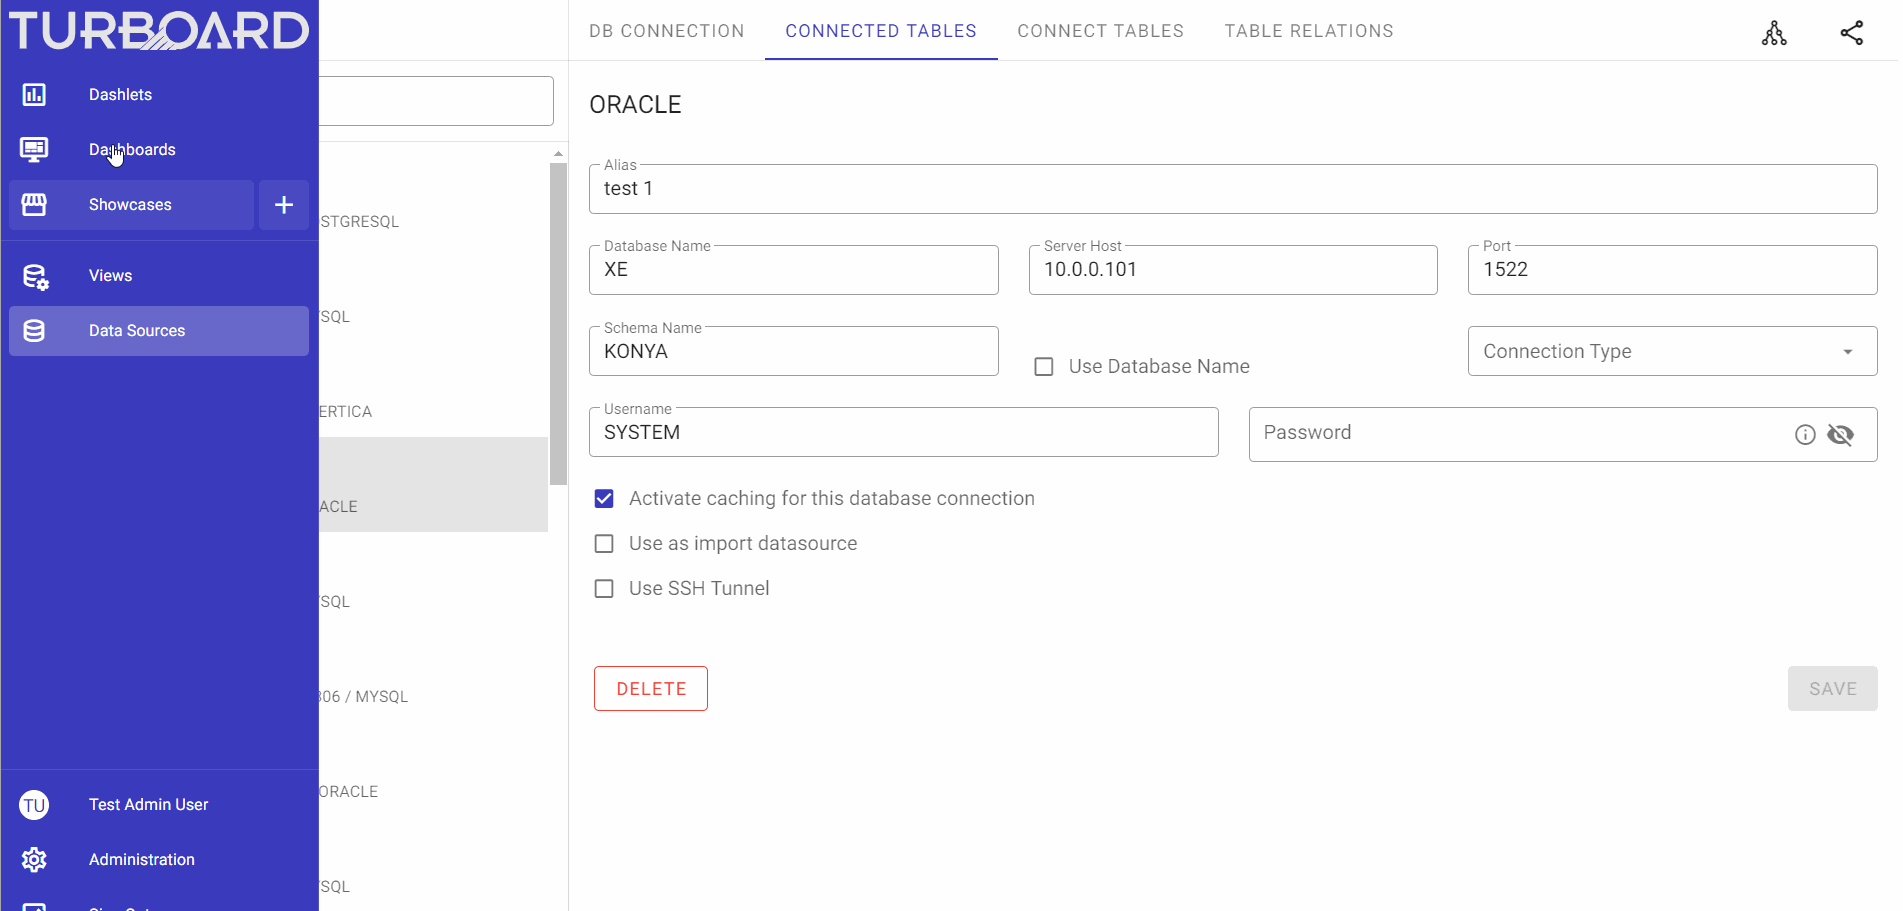Open the CONNECT TABLES tab
Viewport: 1903px width, 911px height.
pyautogui.click(x=1100, y=31)
